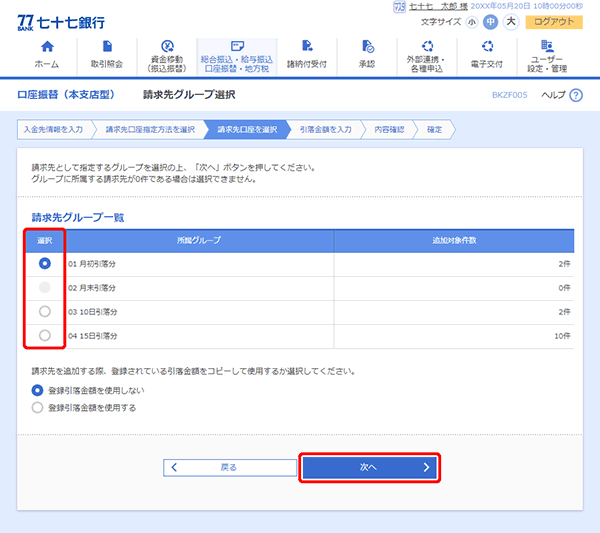Click disabled radio for 02 月末引落分
The height and width of the screenshot is (533, 600).
[45, 287]
